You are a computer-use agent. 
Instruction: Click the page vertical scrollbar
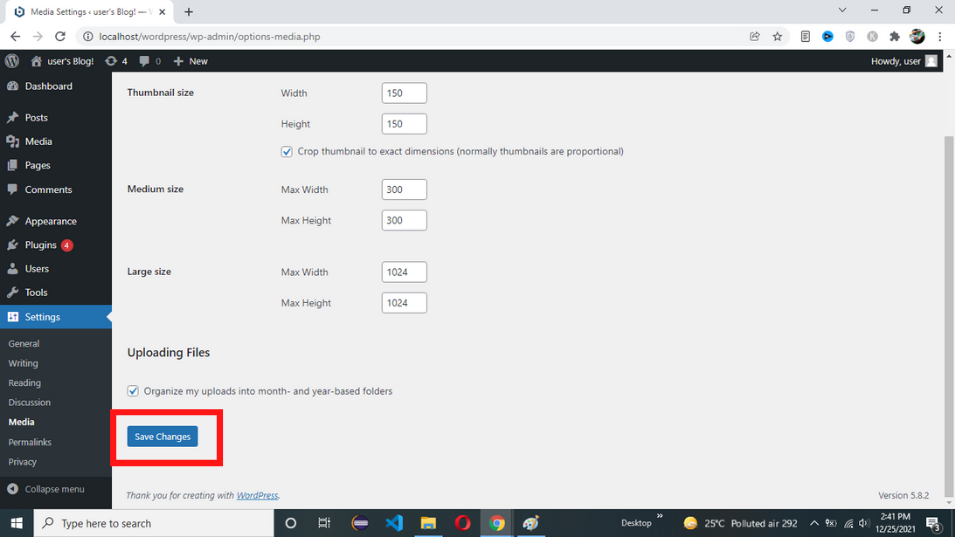(x=949, y=316)
